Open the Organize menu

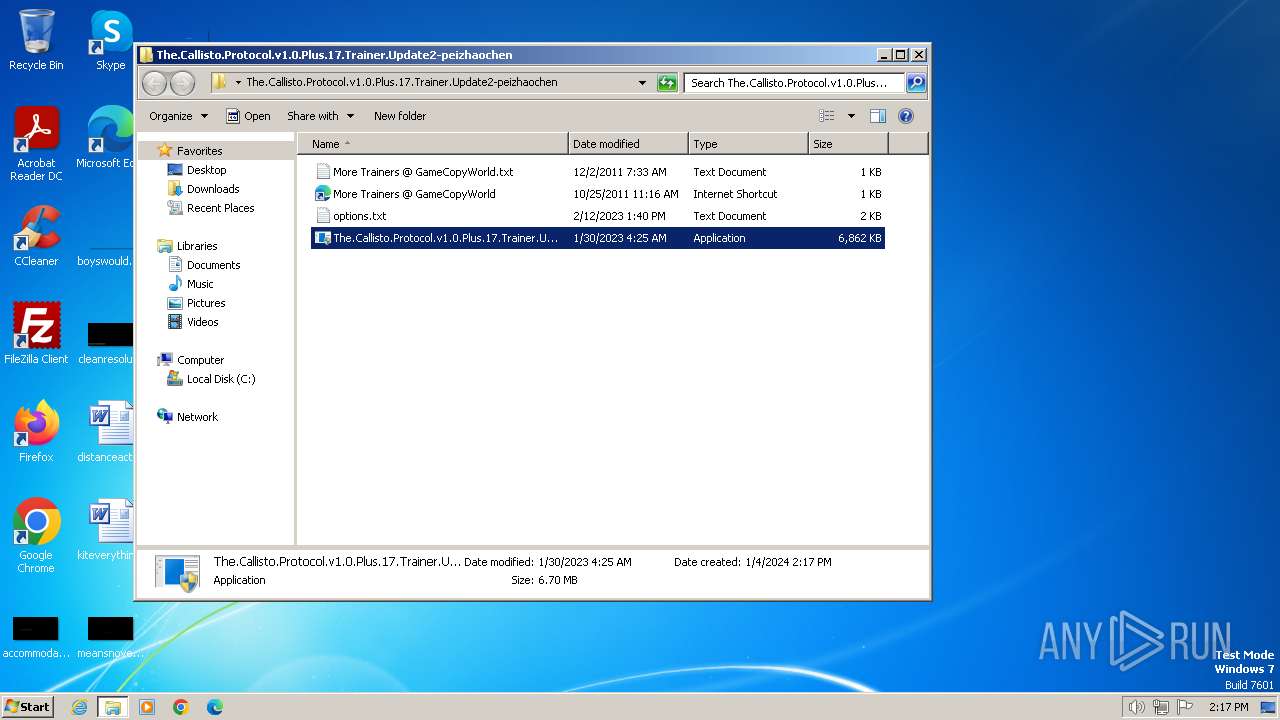[178, 116]
